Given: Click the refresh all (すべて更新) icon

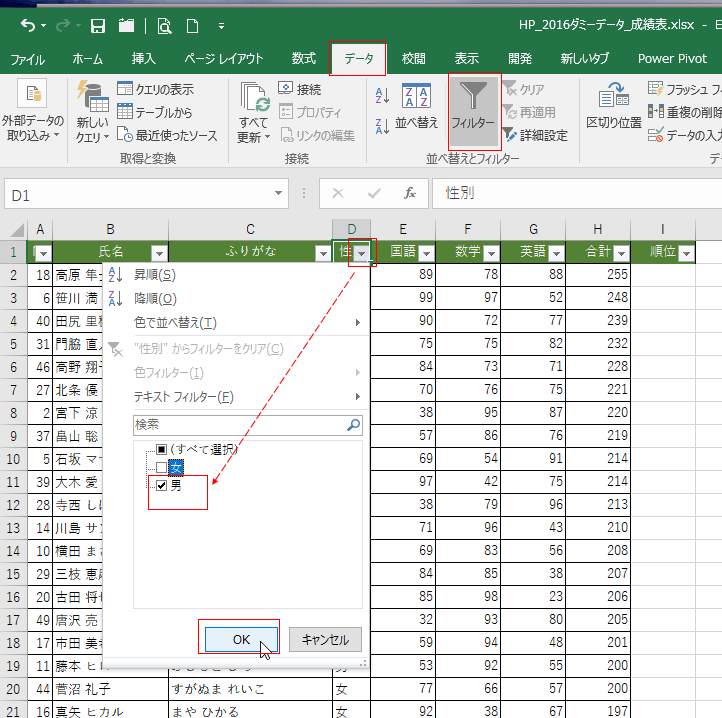Looking at the screenshot, I should (x=254, y=110).
